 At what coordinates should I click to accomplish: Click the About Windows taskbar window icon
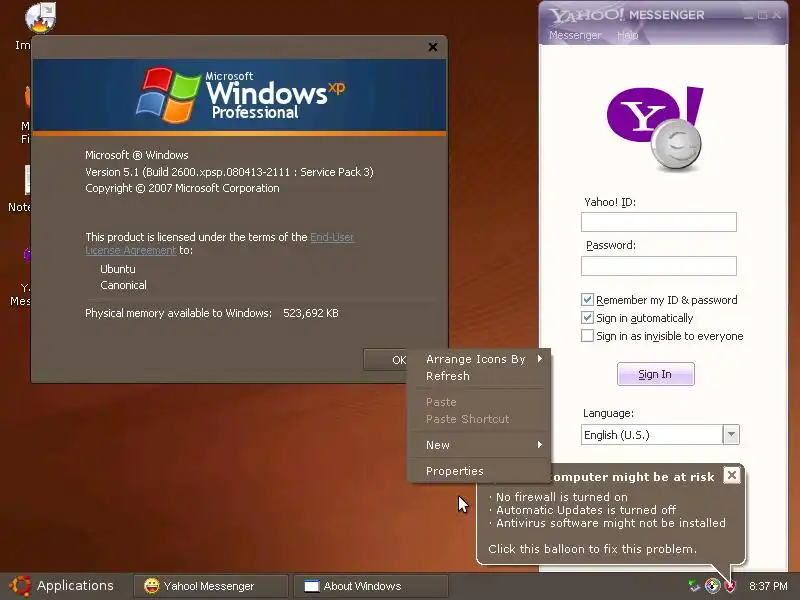coord(312,586)
